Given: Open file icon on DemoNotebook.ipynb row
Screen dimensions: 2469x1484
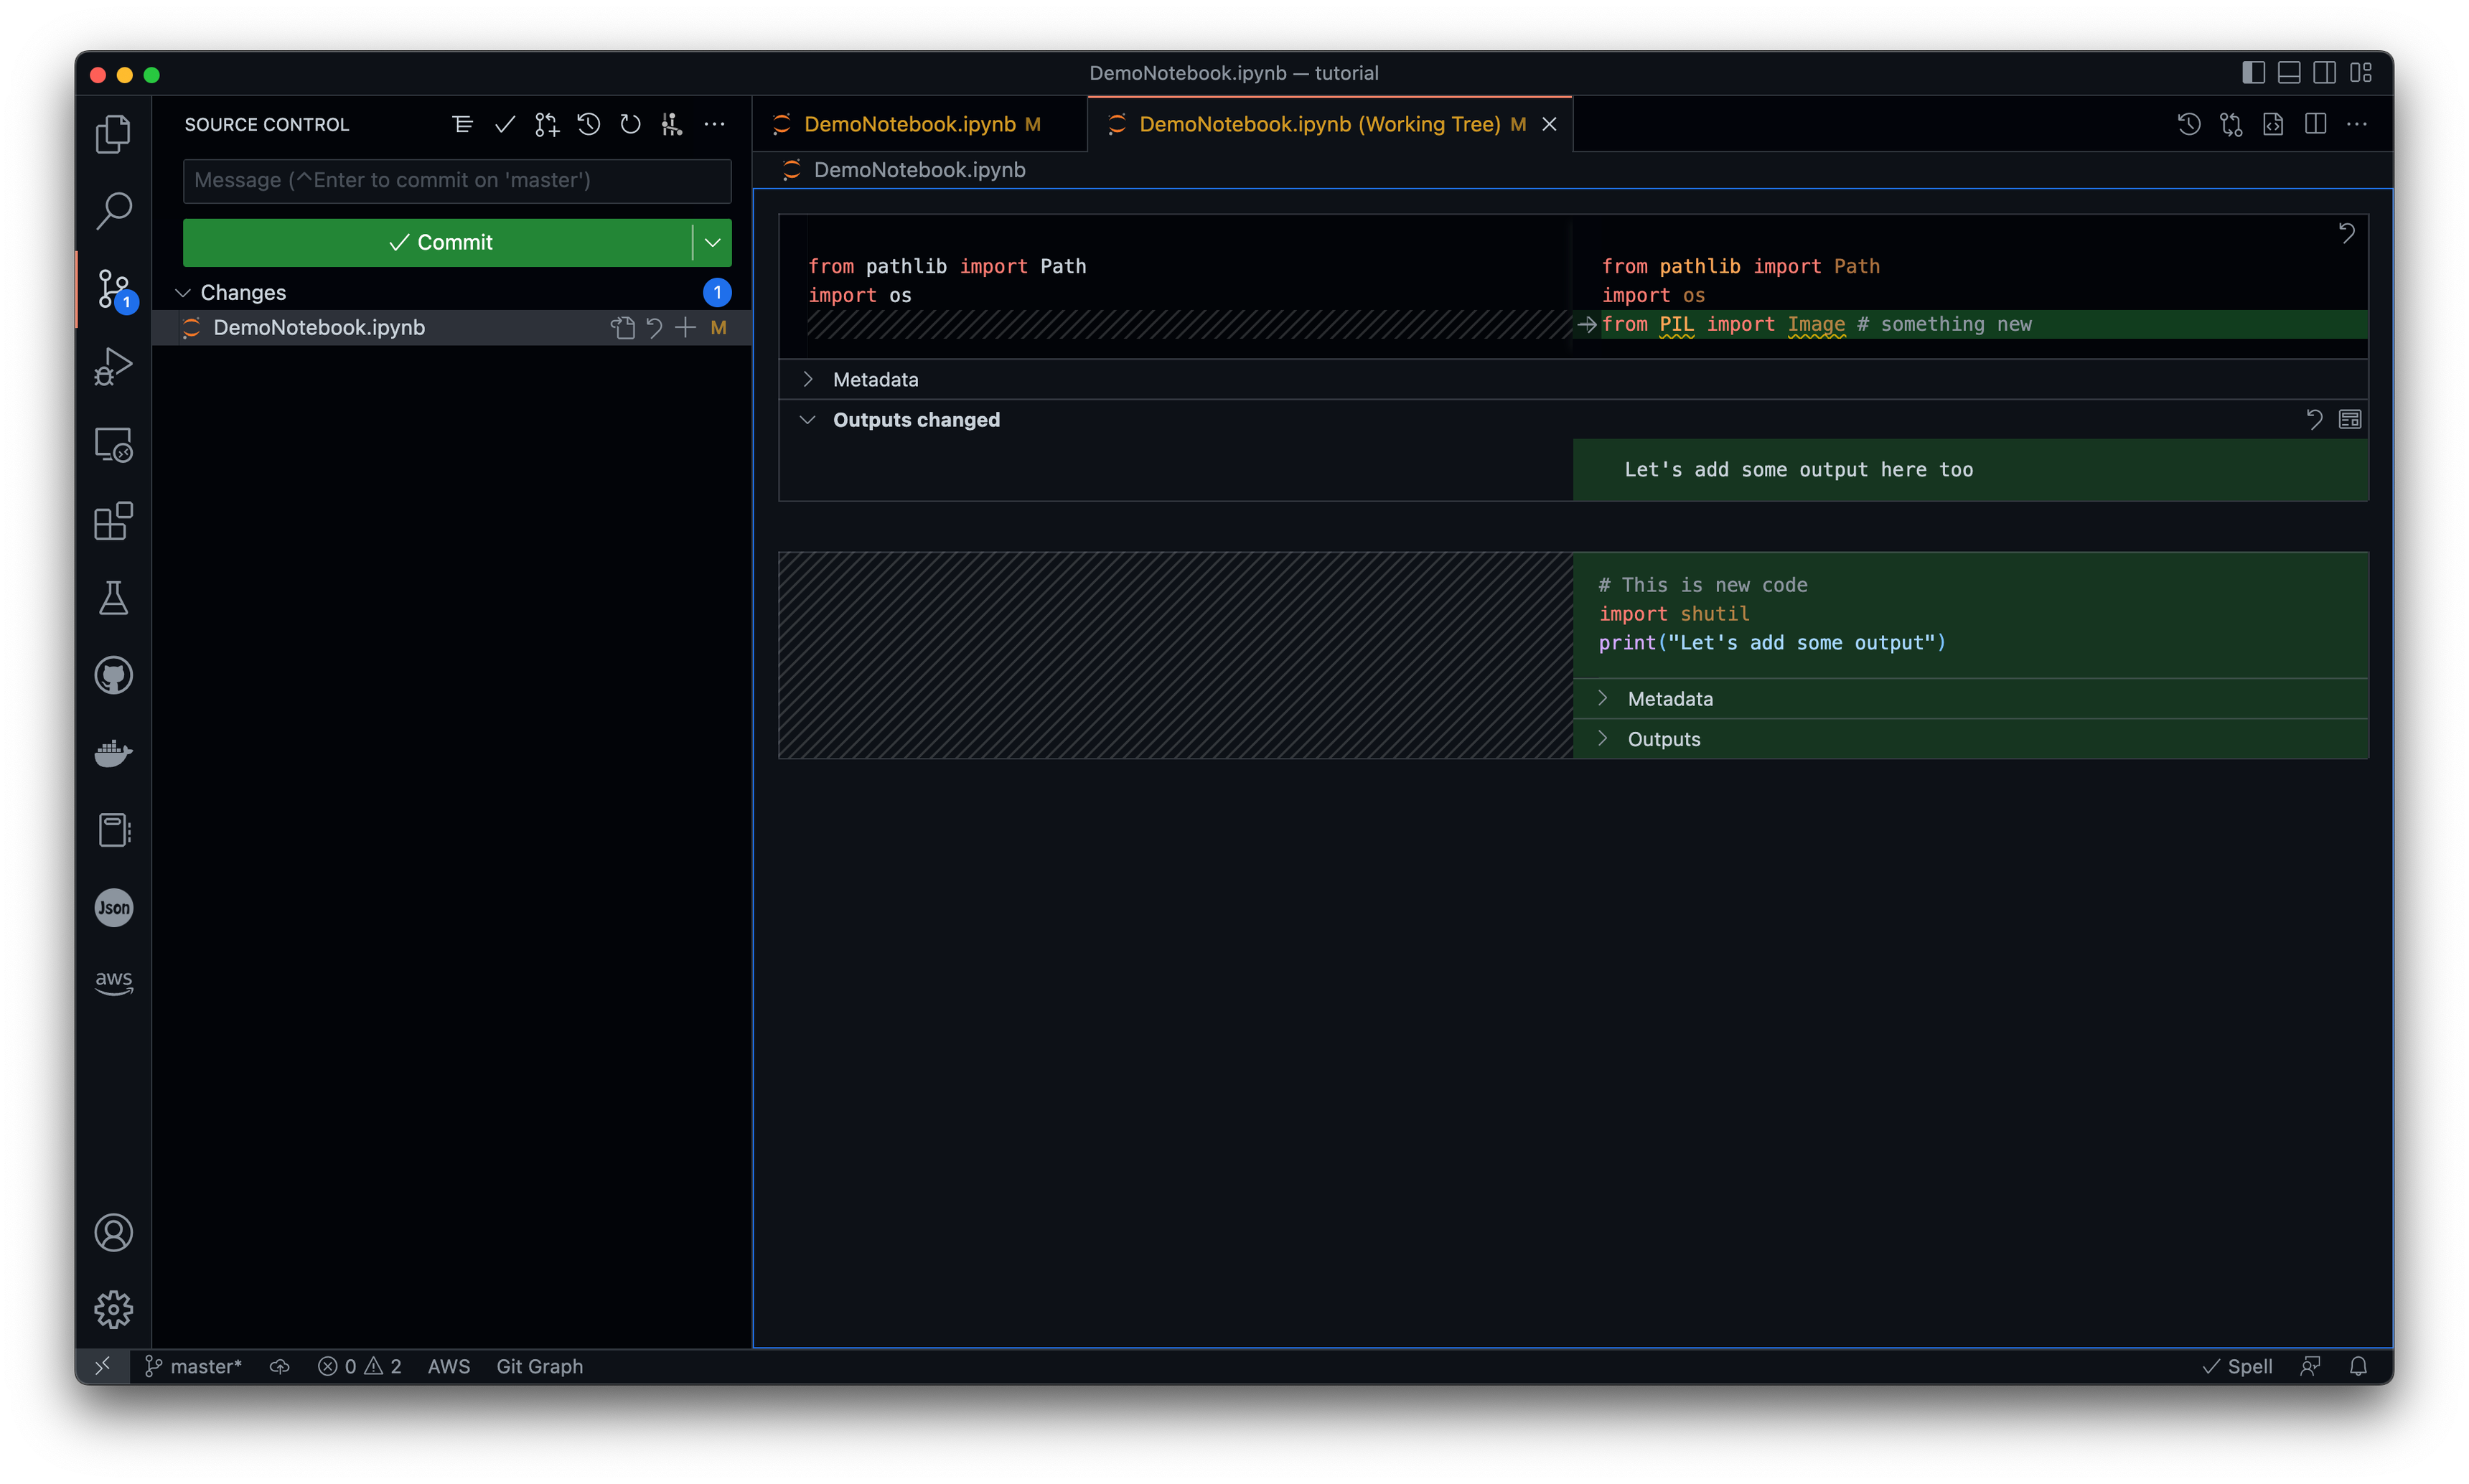Looking at the screenshot, I should (x=623, y=327).
